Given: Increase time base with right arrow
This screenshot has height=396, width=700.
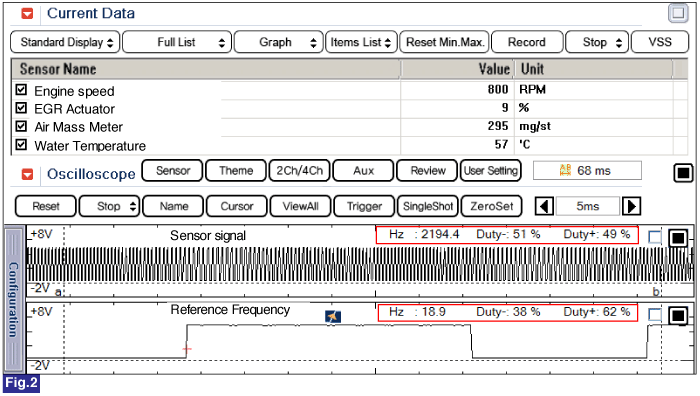Looking at the screenshot, I should pyautogui.click(x=631, y=206).
